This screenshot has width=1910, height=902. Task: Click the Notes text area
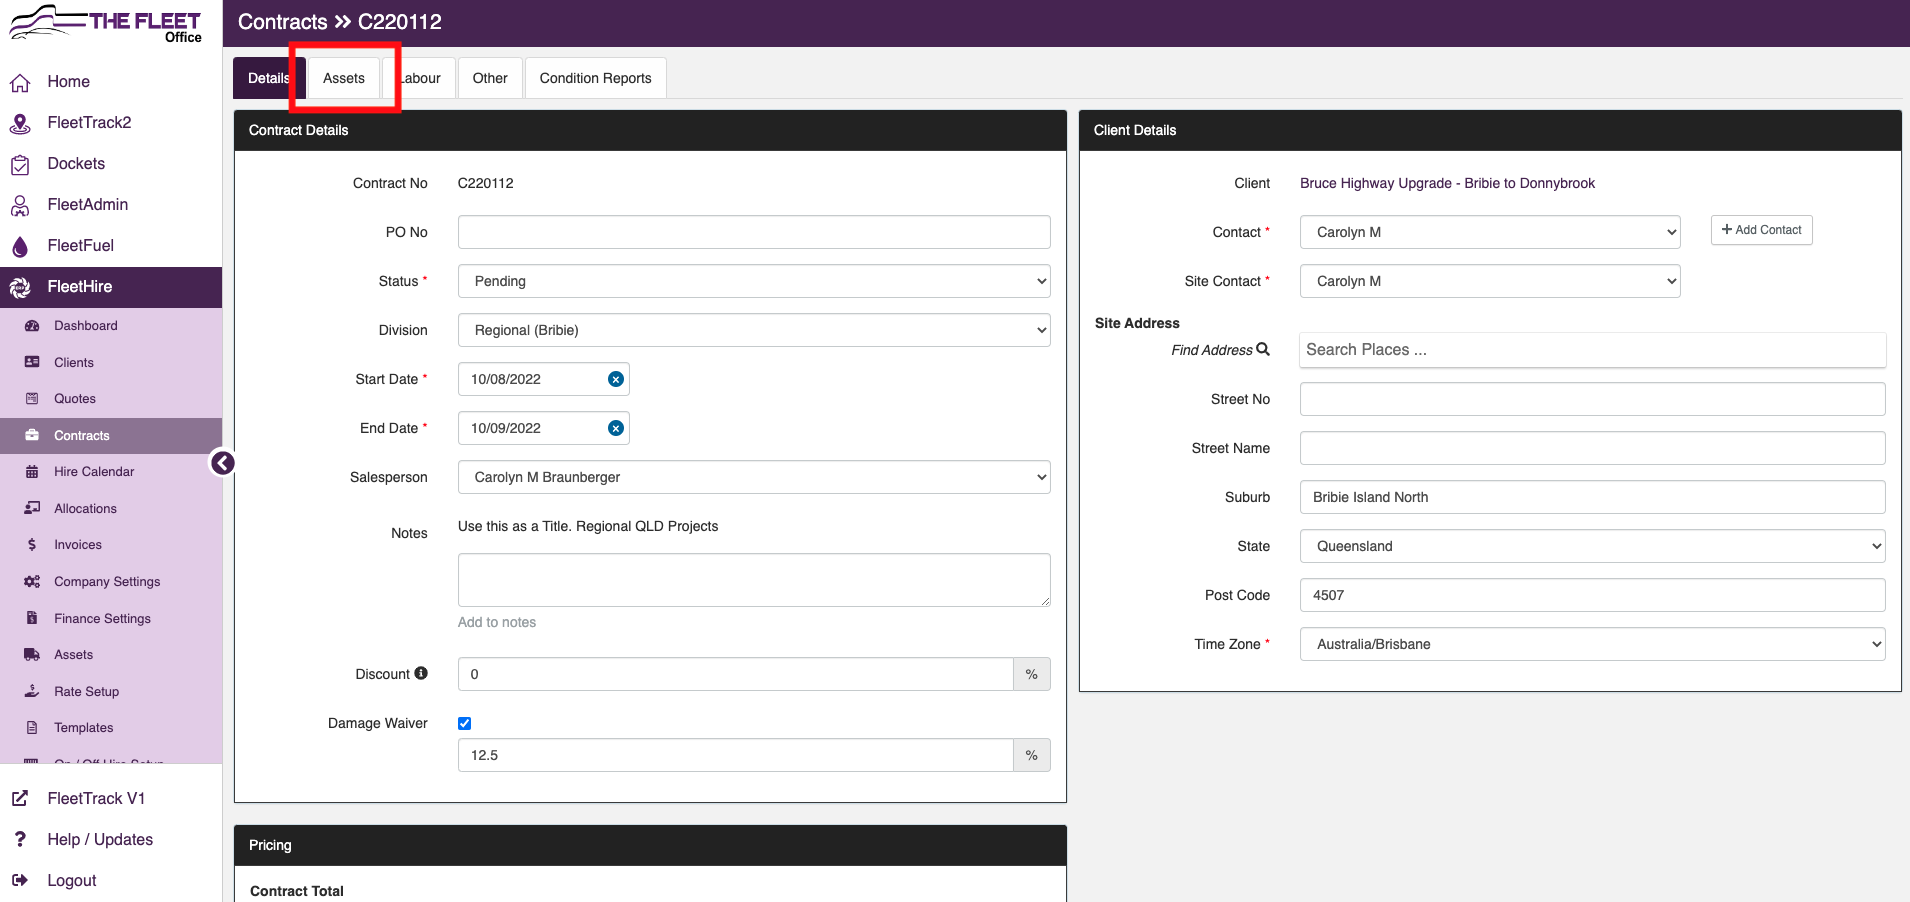pos(754,580)
